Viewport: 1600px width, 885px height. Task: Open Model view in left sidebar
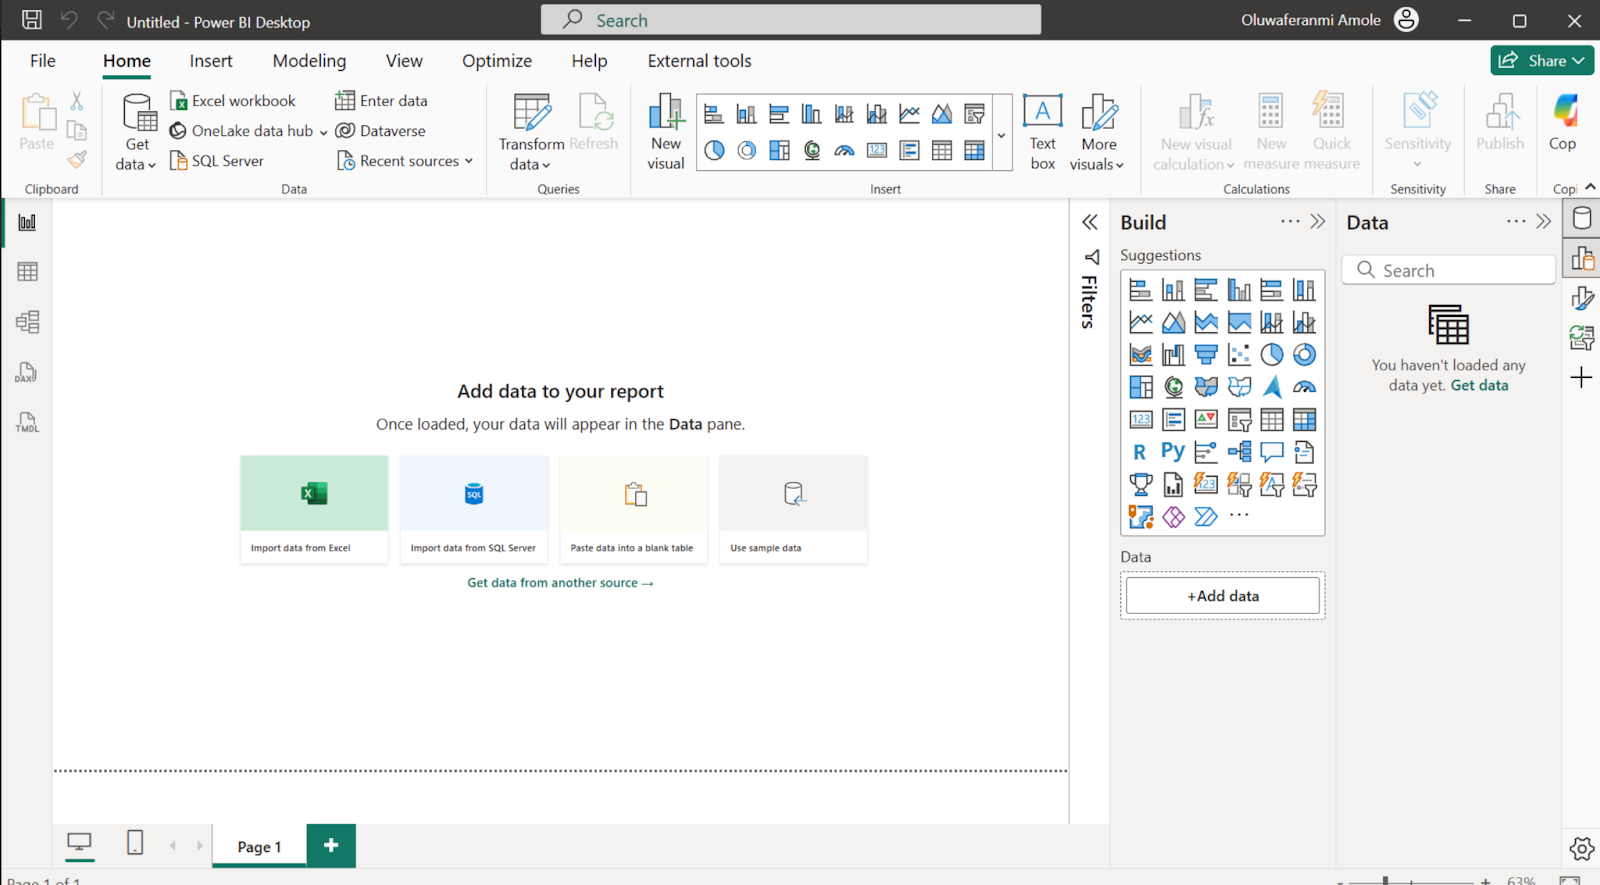[x=27, y=322]
